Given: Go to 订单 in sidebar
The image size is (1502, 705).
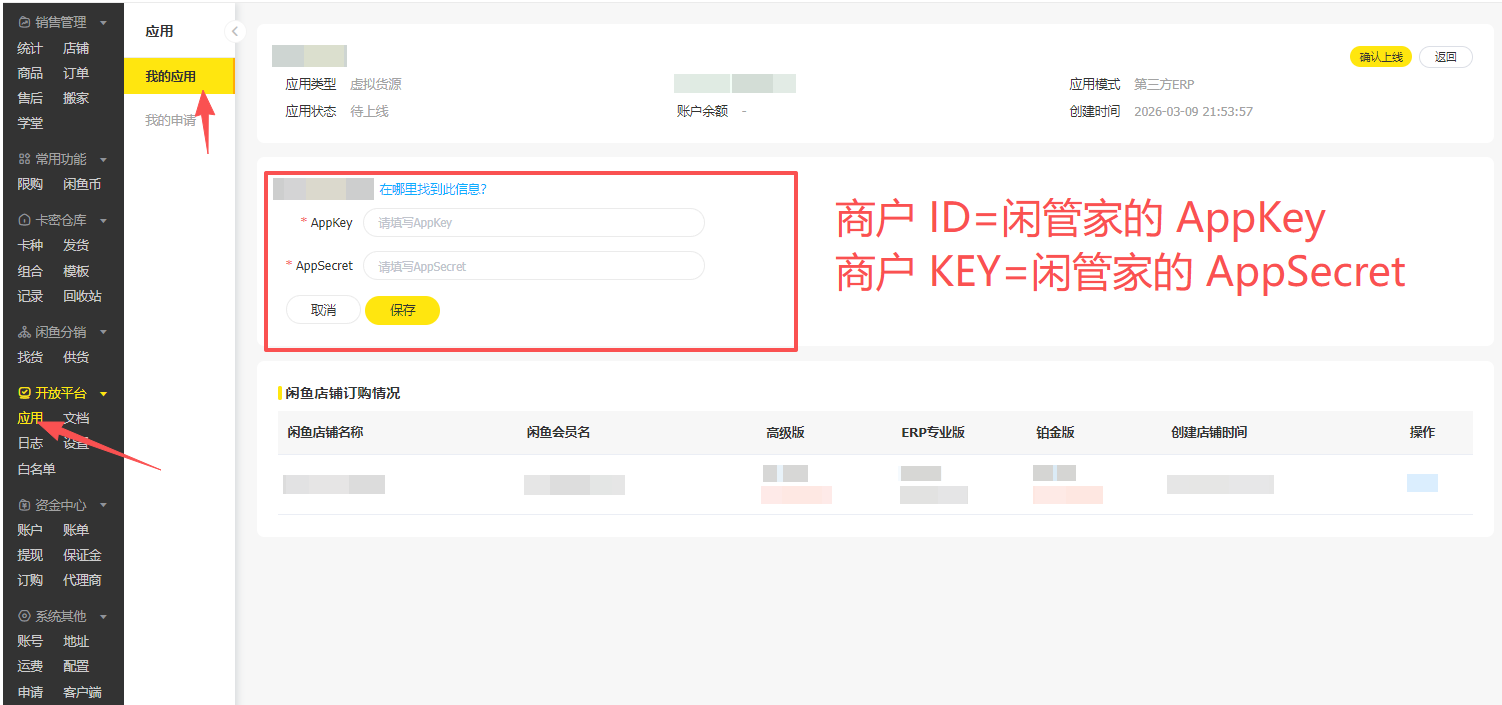Looking at the screenshot, I should click(76, 73).
